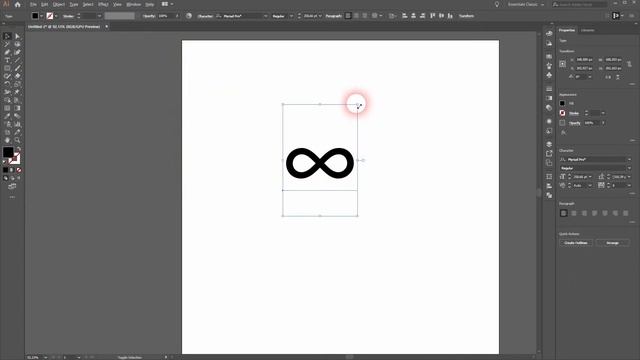Screen dimensions: 640x360
Task: Toggle align left paragraph button in control bar
Action: pos(348,16)
